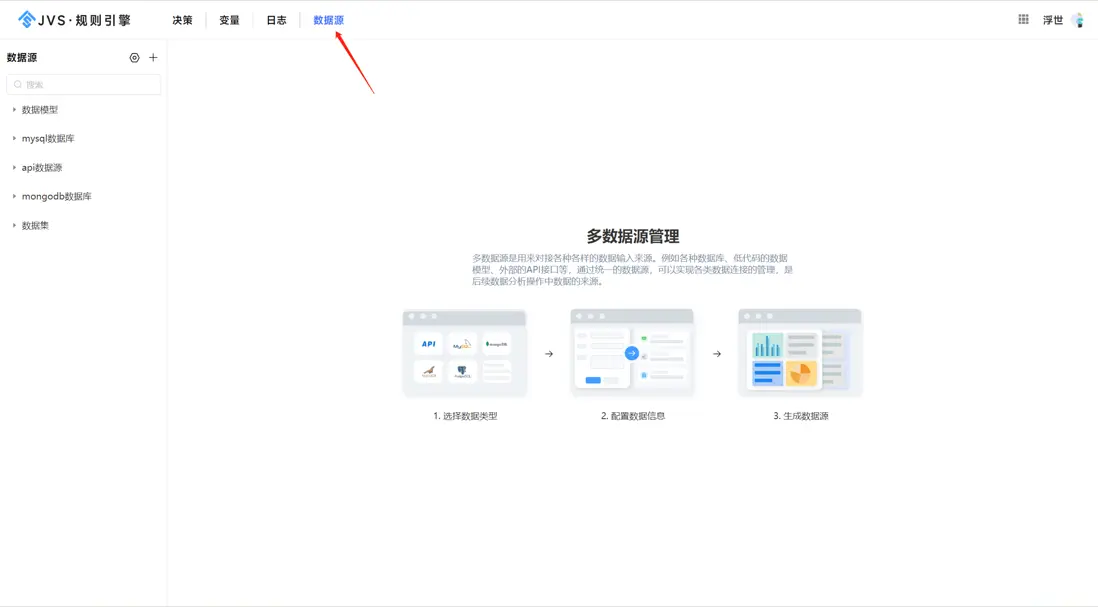The width and height of the screenshot is (1098, 607).
Task: Click the magnifier icon in the search box
Action: click(x=17, y=84)
